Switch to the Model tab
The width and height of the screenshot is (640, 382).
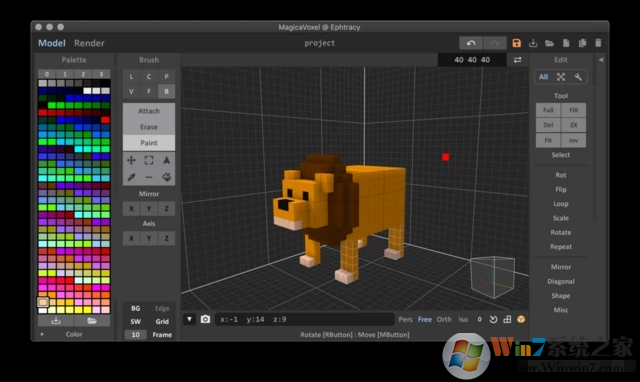51,43
